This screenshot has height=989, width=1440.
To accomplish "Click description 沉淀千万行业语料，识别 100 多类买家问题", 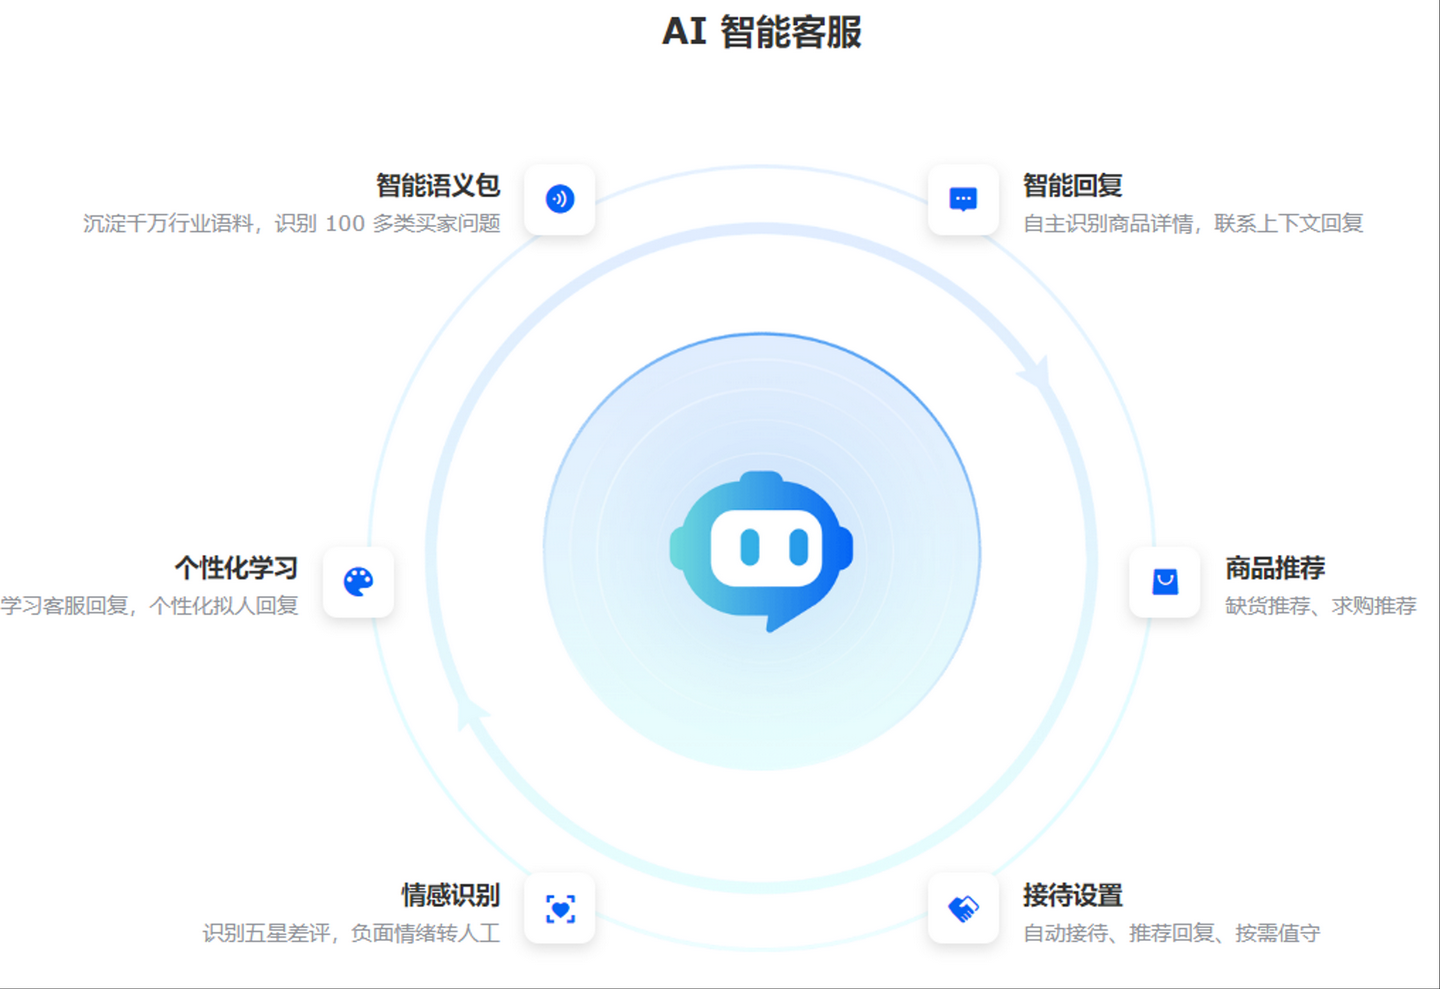I will pos(291,223).
